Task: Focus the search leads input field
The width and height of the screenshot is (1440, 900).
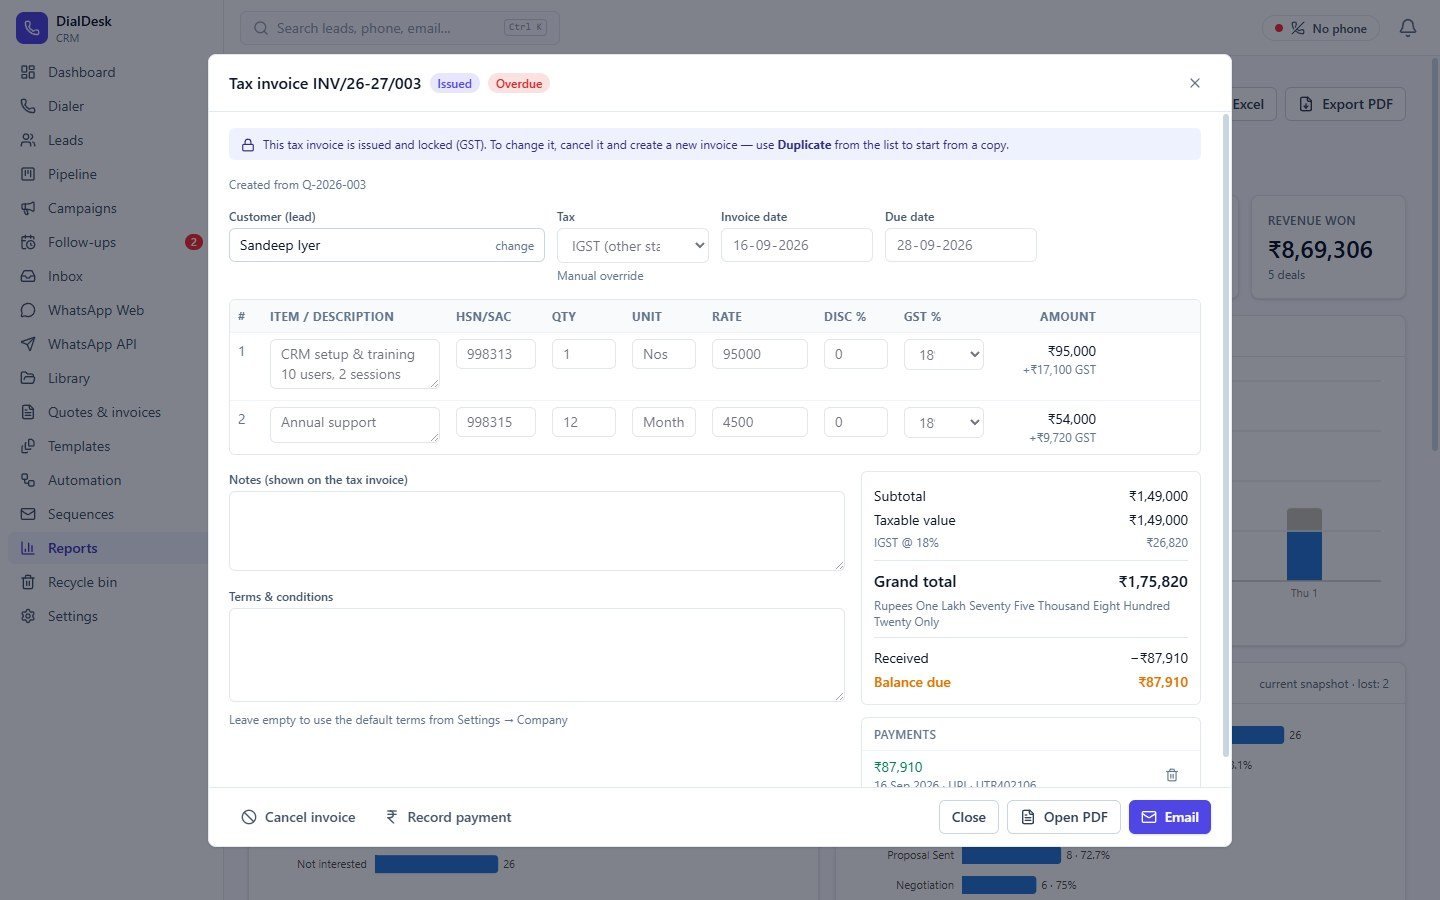Action: click(400, 28)
